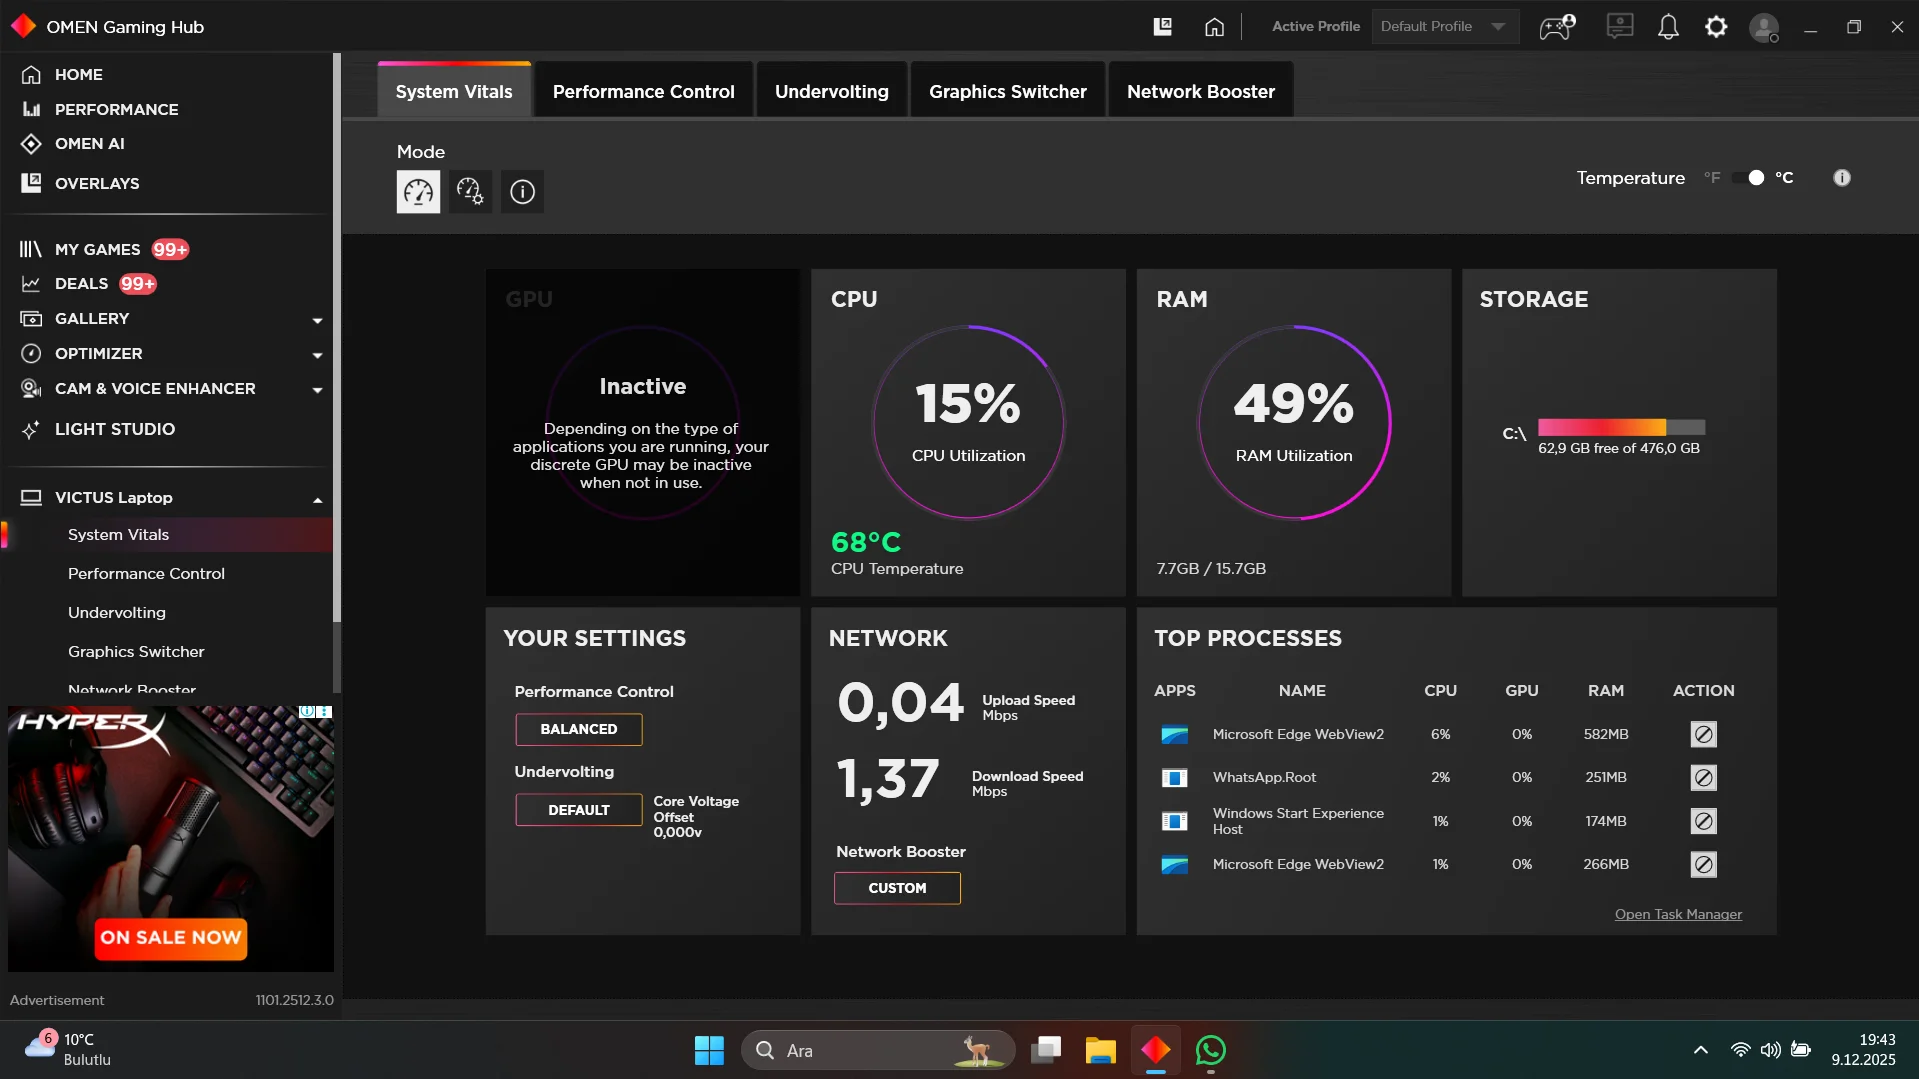Click the temperature info icon
Image resolution: width=1919 pixels, height=1079 pixels.
pyautogui.click(x=1842, y=178)
